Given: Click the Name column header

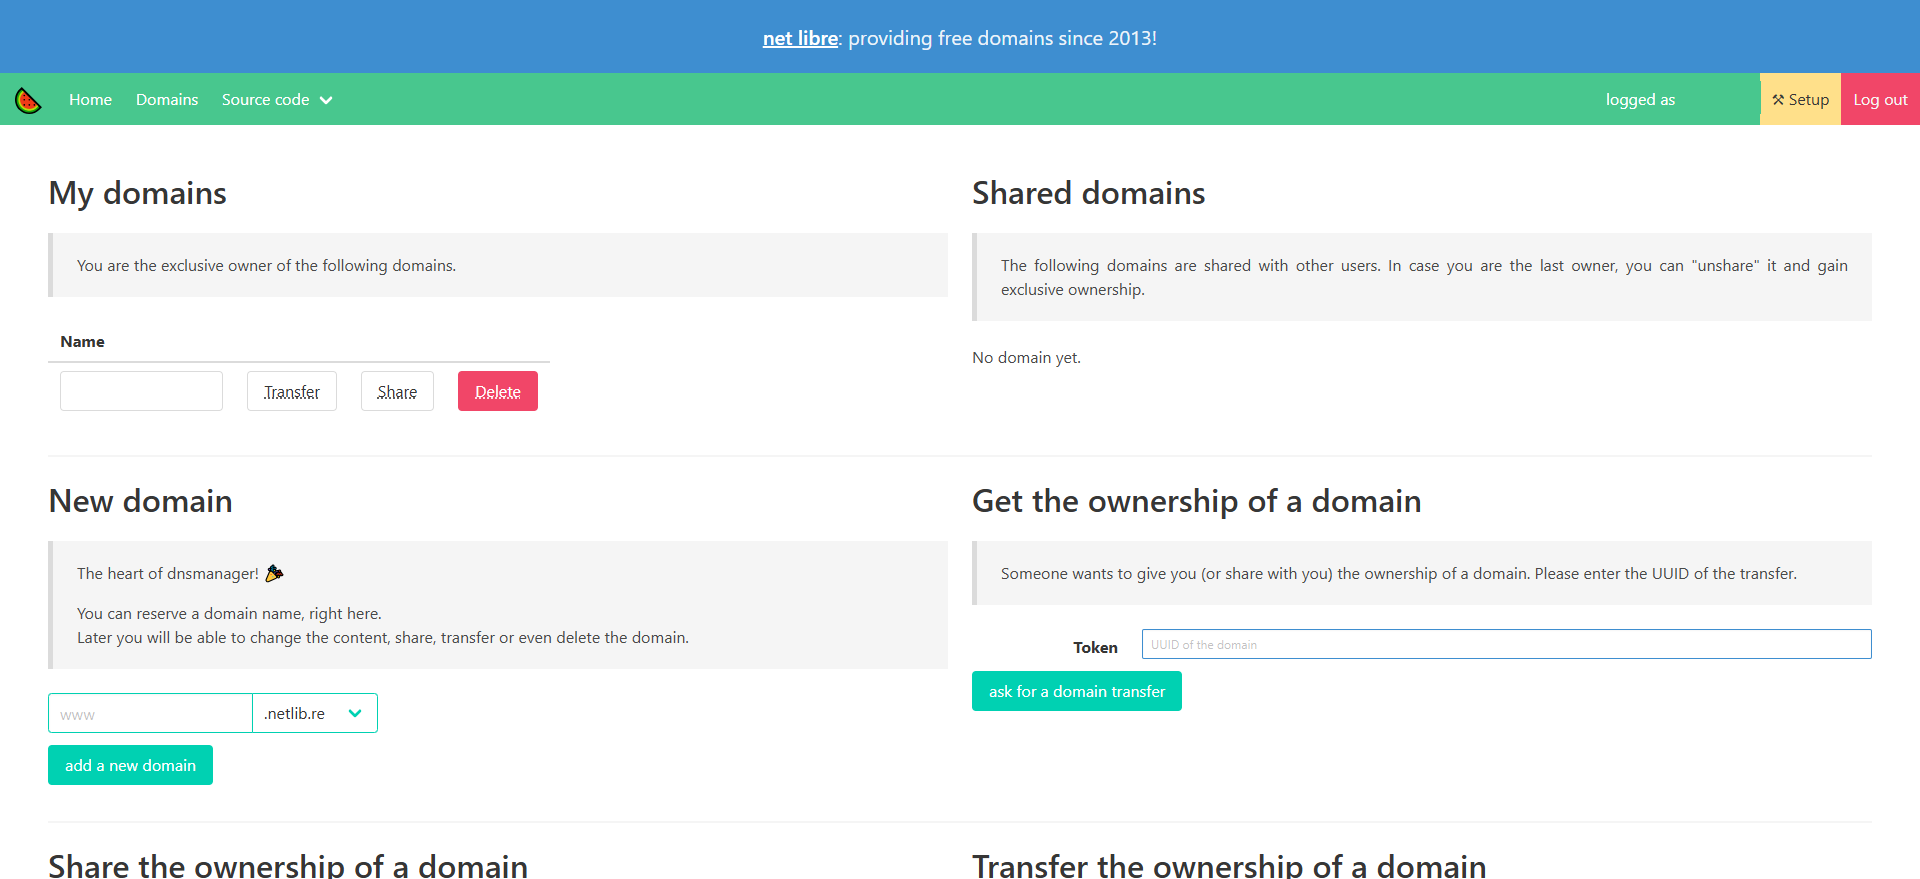Looking at the screenshot, I should tap(82, 342).
